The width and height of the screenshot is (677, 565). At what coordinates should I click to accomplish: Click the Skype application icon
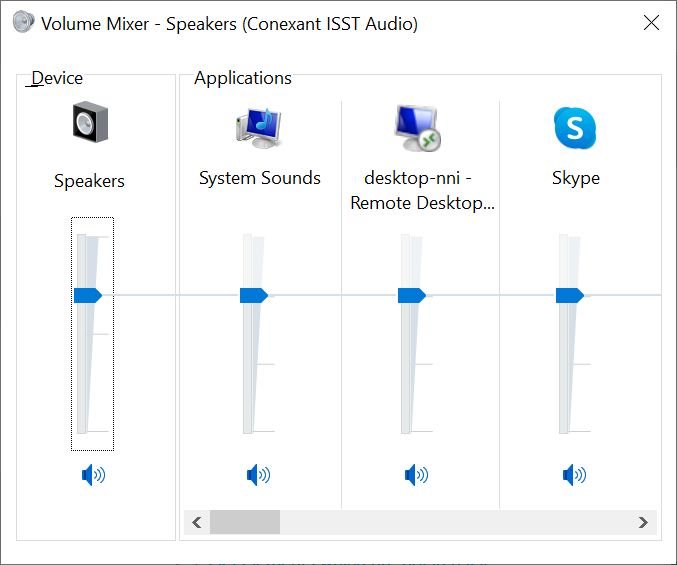(575, 127)
